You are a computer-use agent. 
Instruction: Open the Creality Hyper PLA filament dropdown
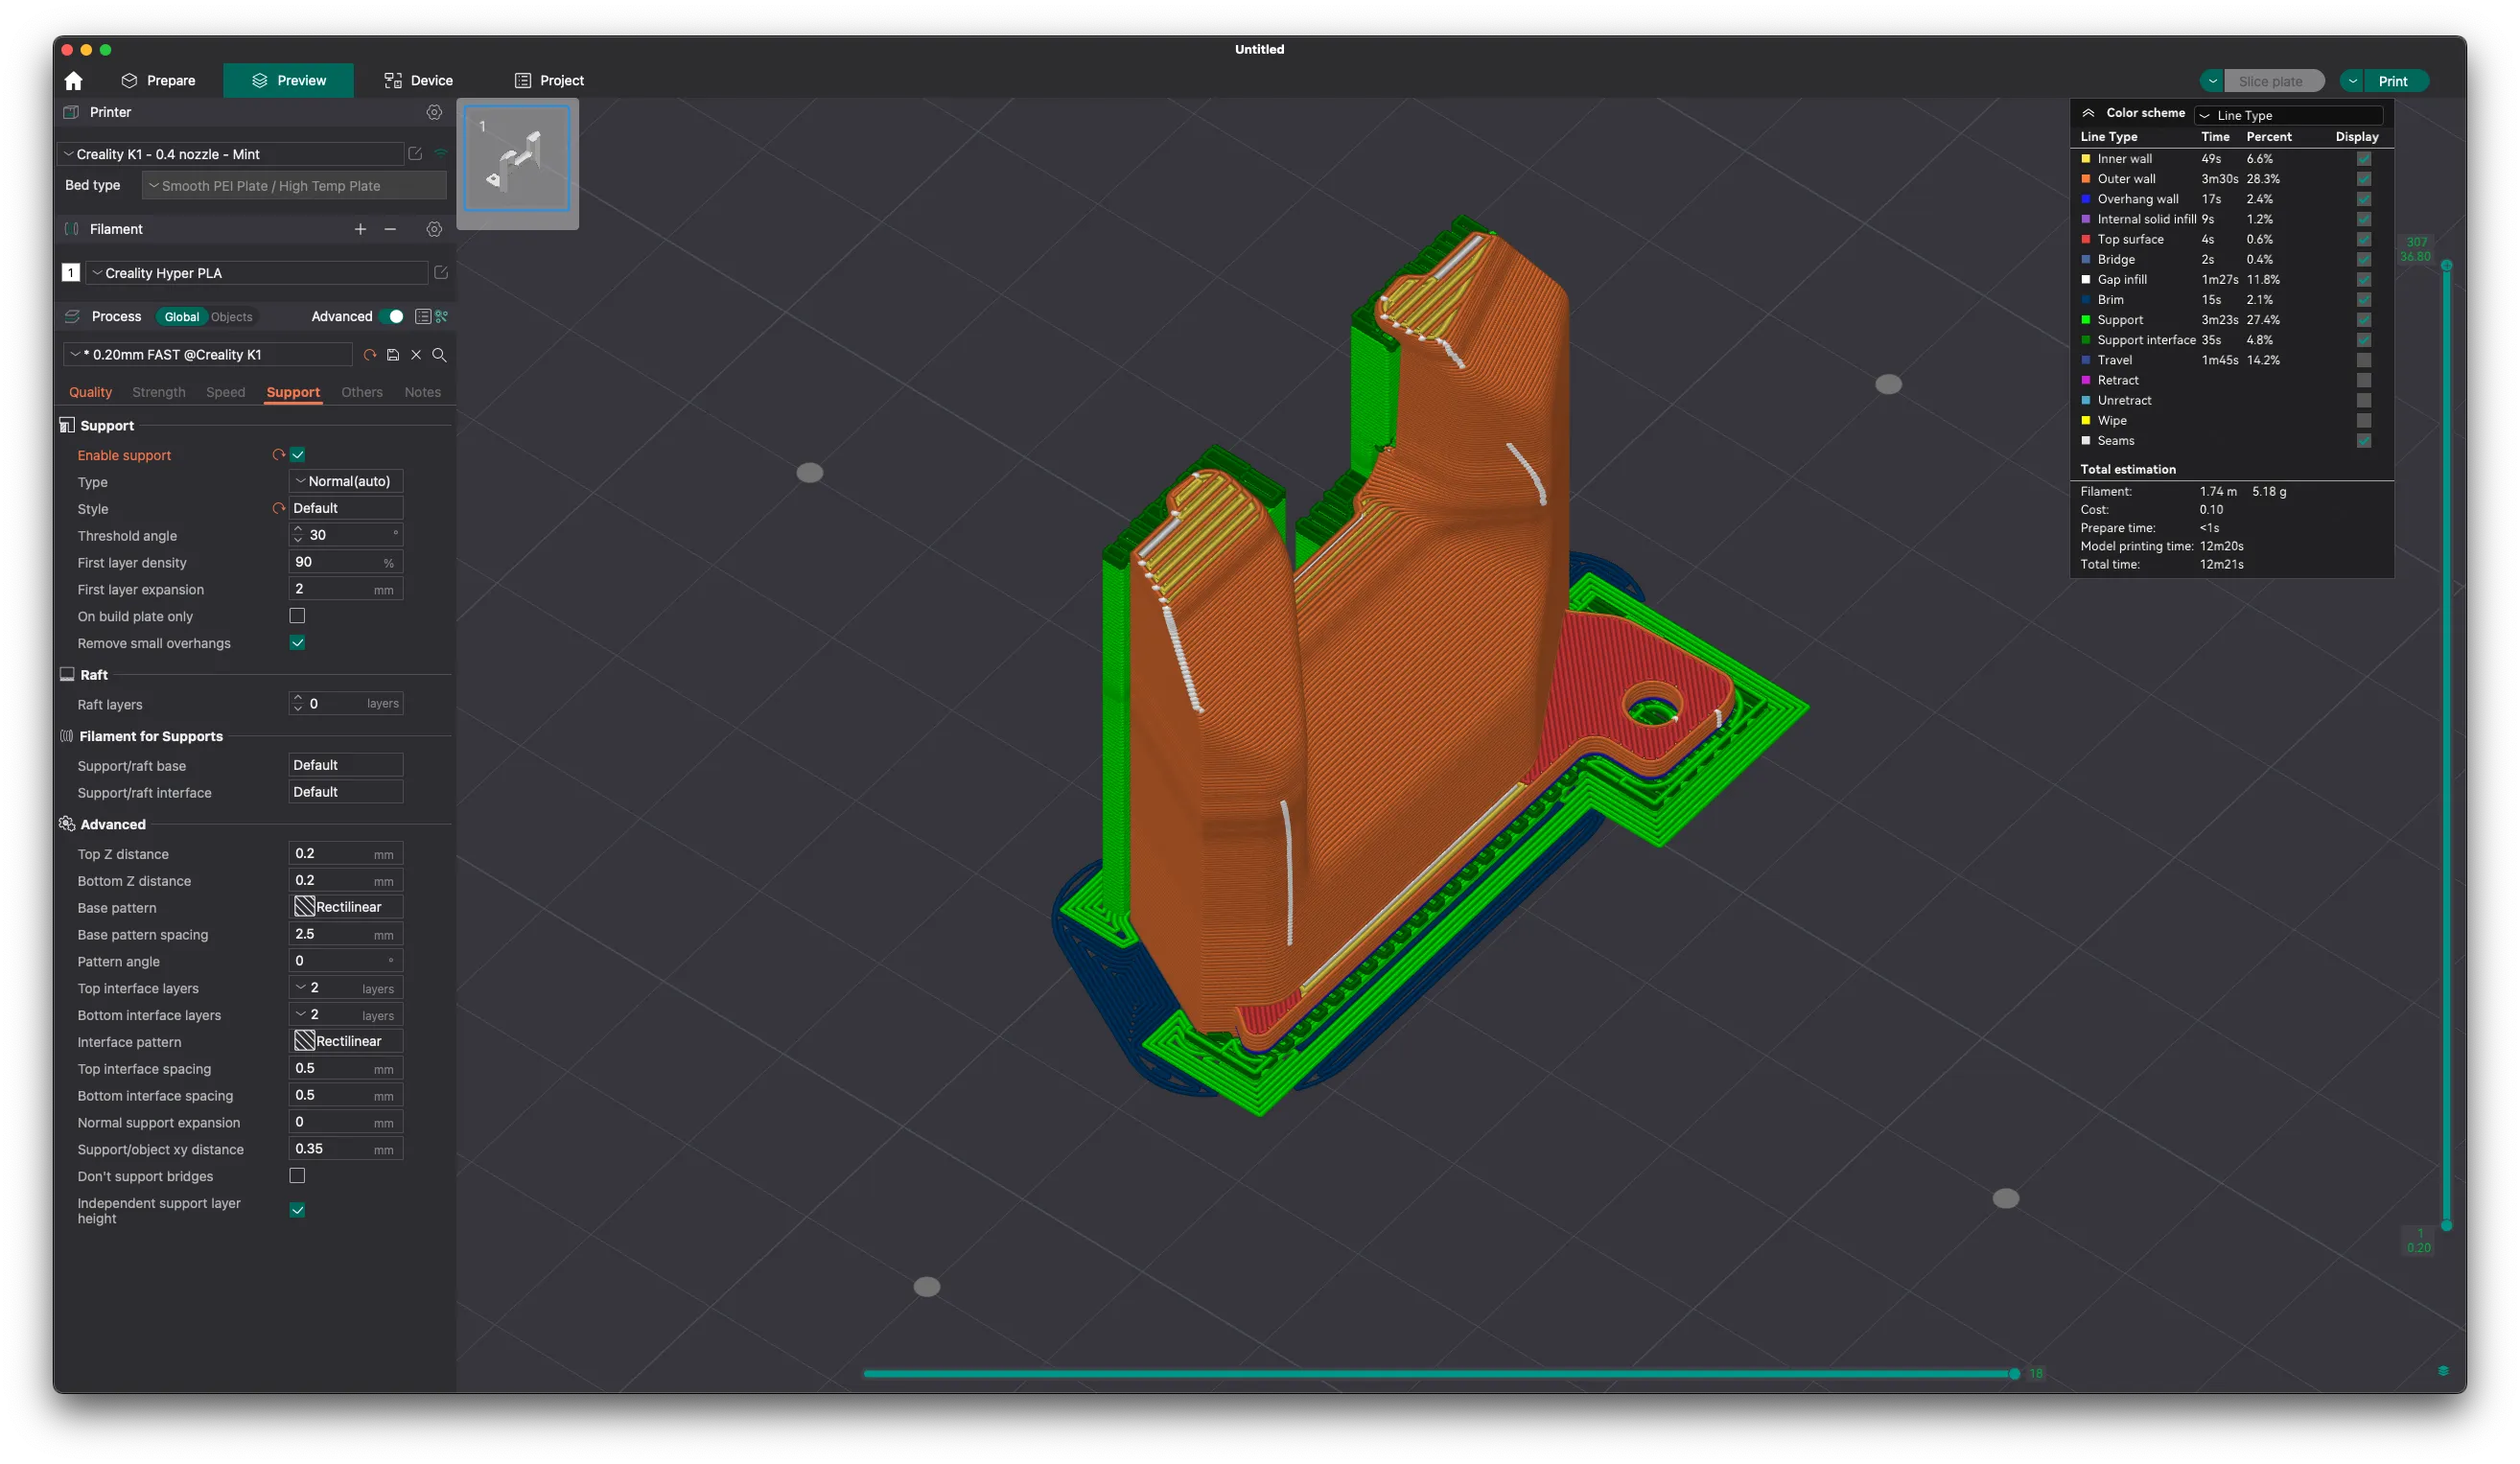pyautogui.click(x=257, y=273)
